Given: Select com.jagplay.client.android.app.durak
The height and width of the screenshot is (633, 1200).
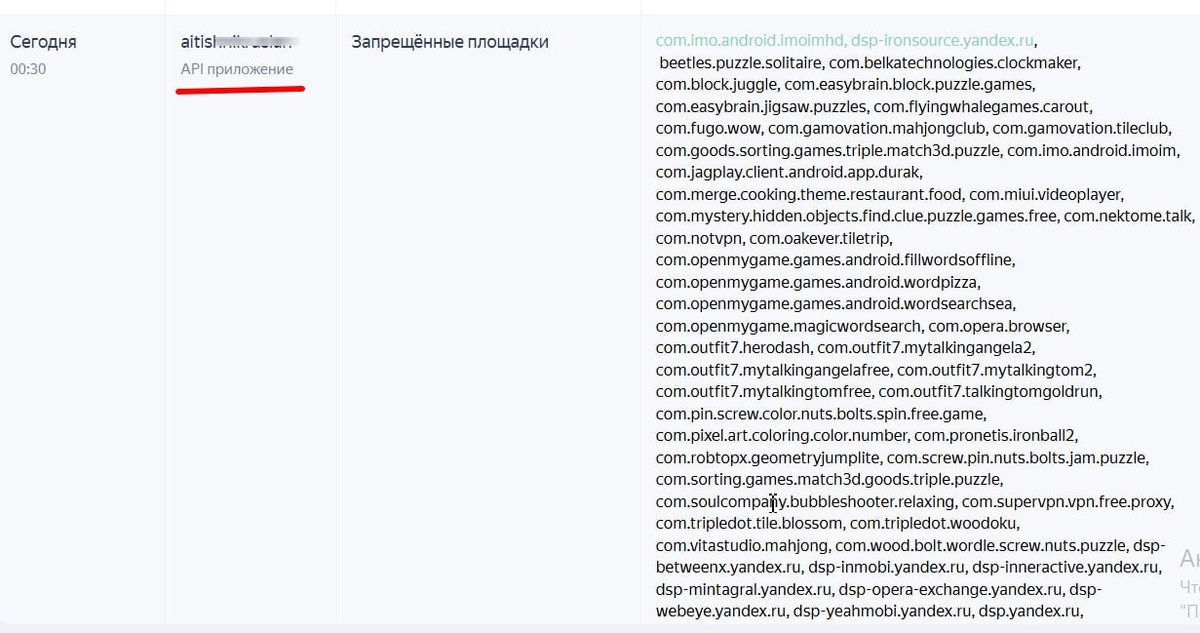Looking at the screenshot, I should click(787, 173).
